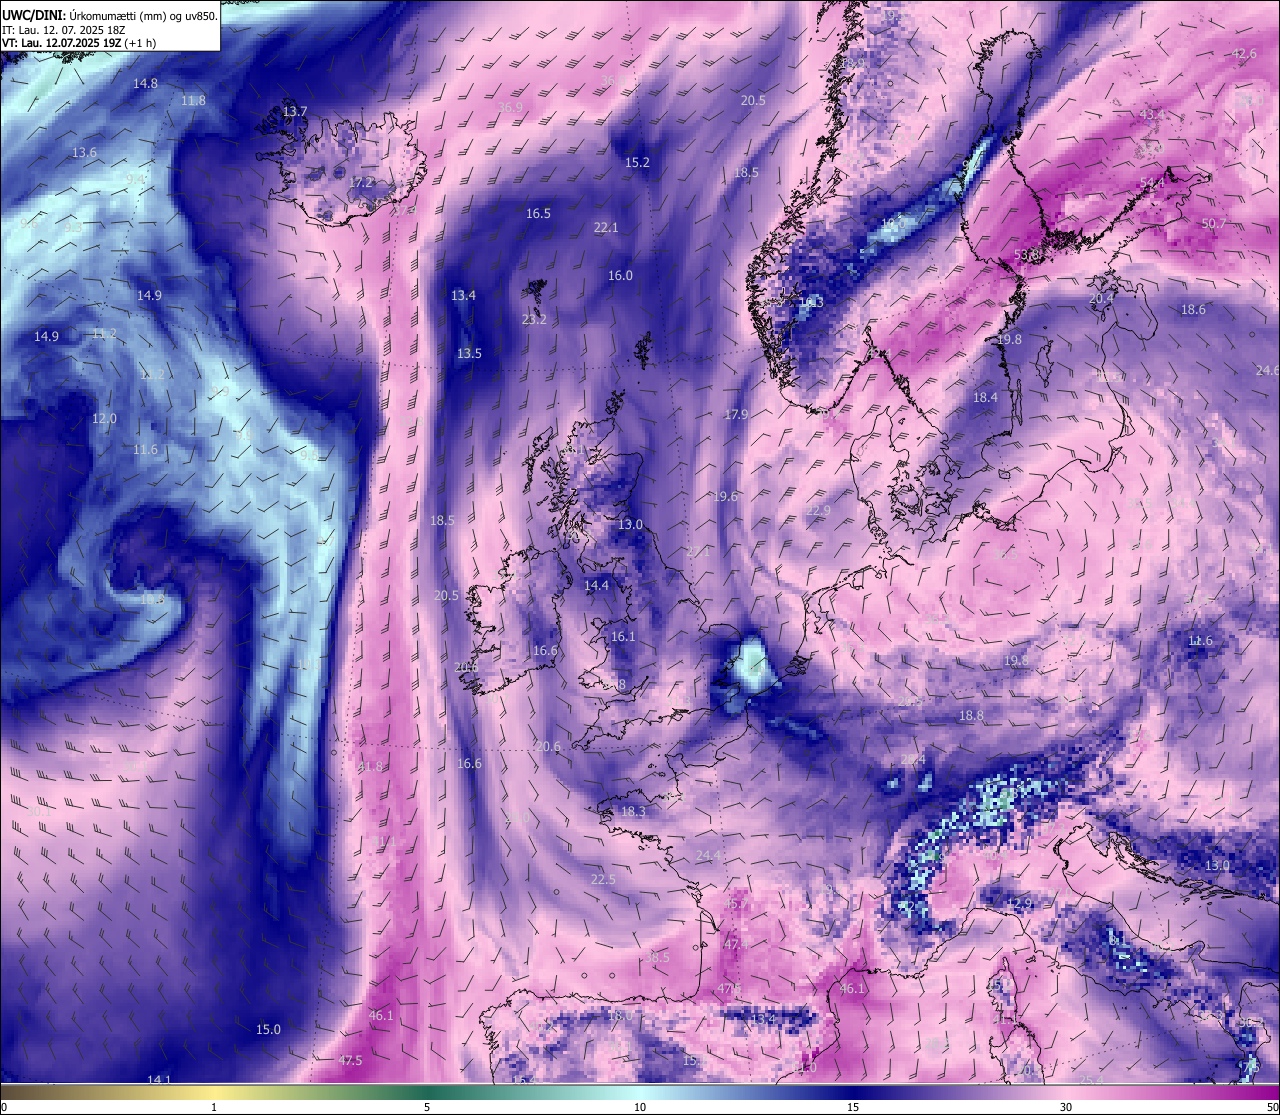Click the 22.9 map value

[x=818, y=511]
